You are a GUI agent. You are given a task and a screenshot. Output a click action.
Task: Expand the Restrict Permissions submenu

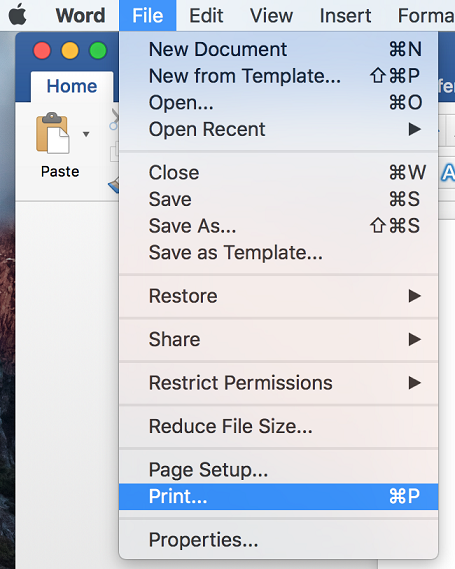278,383
